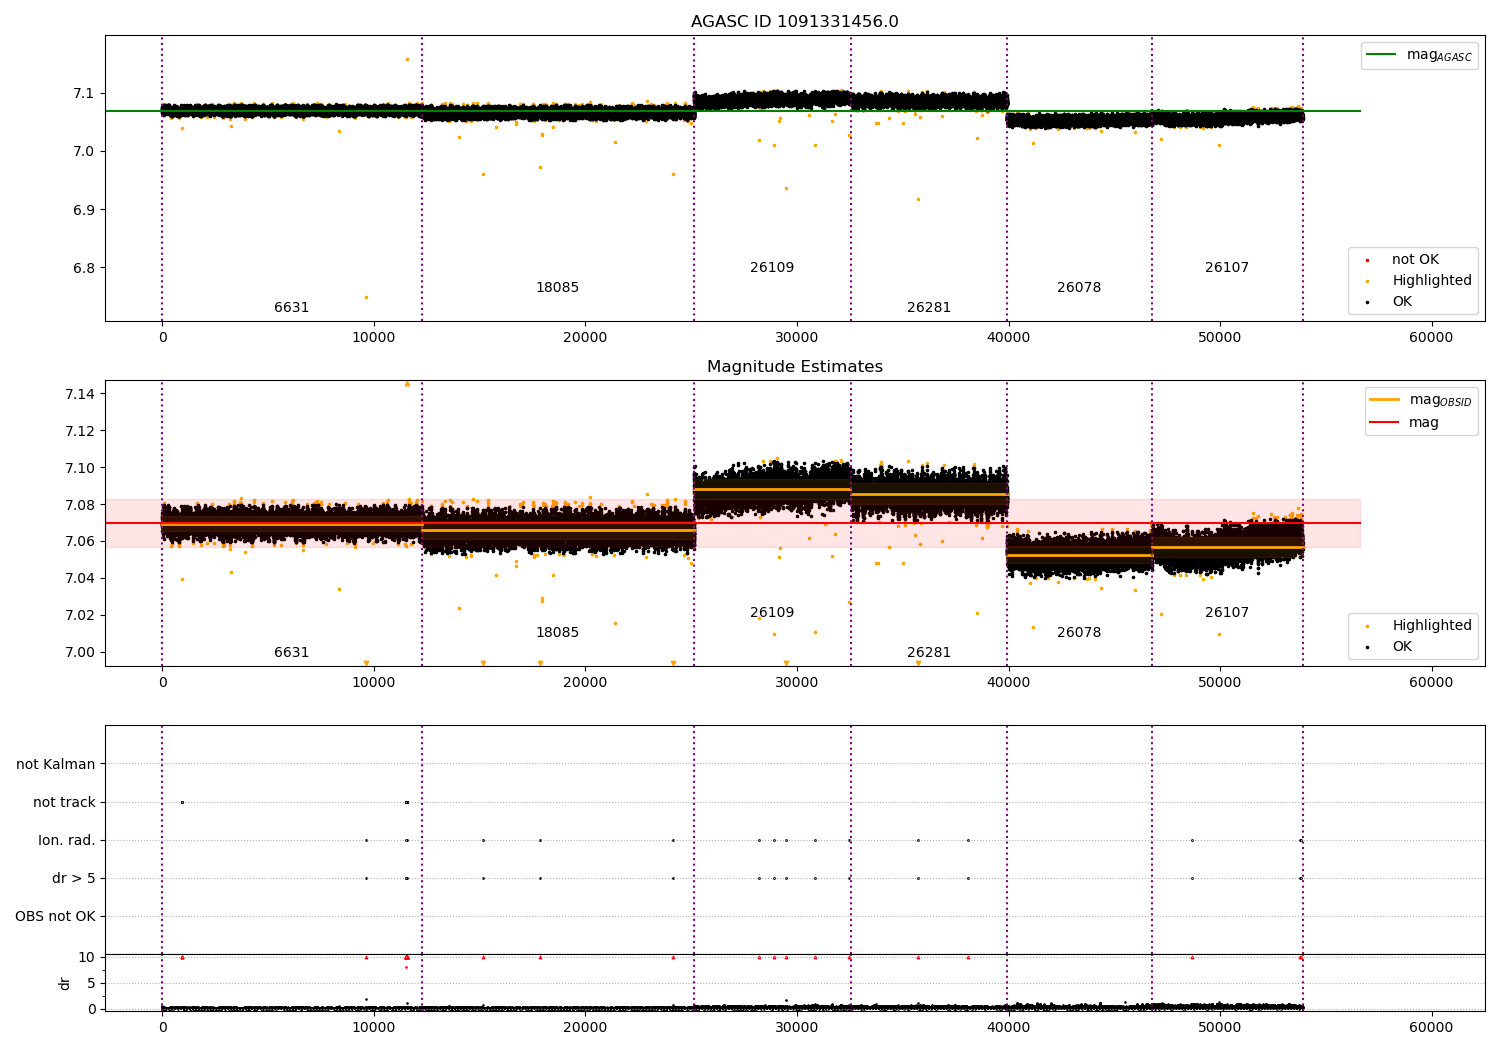Click y-tick 7.08 in middle panel

pos(80,505)
